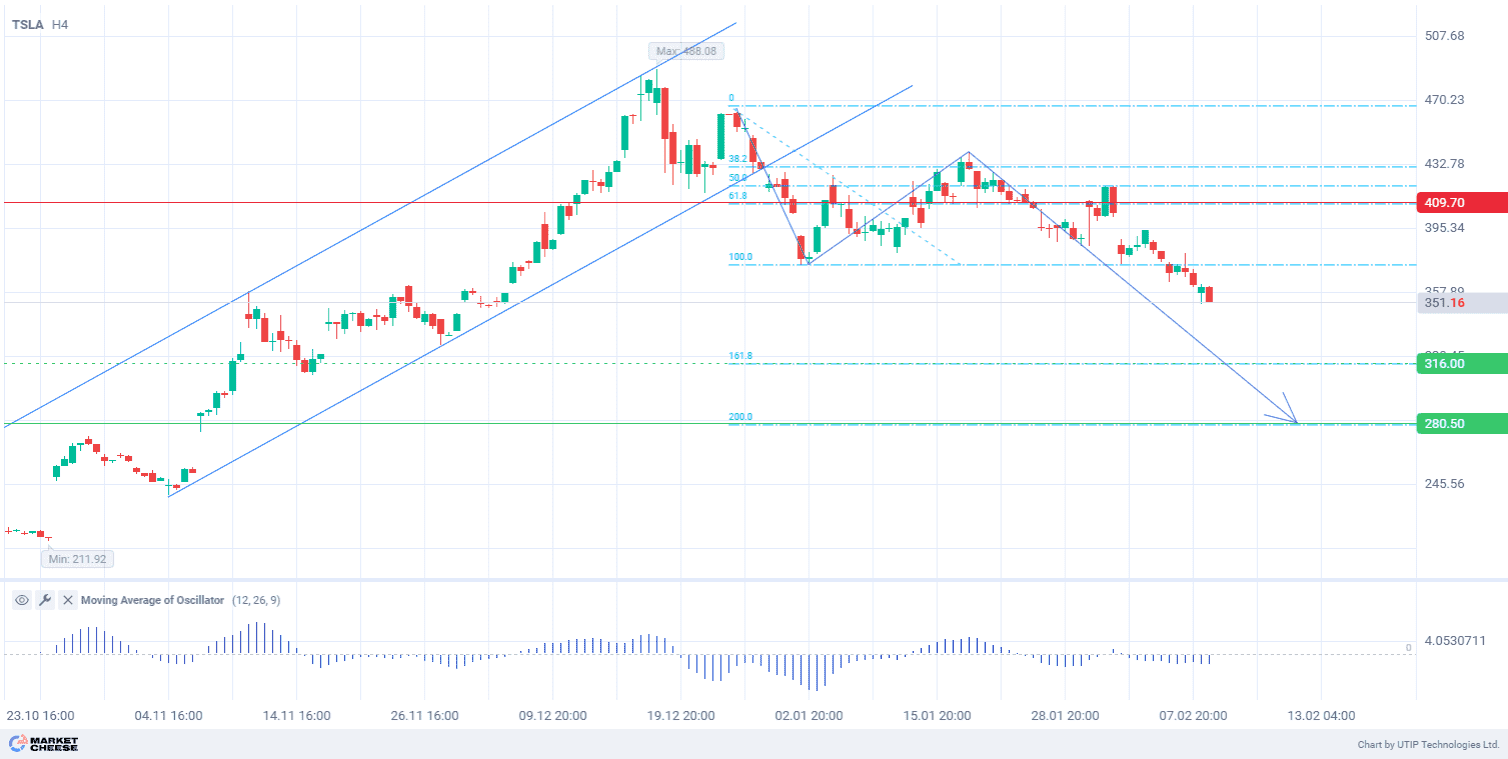
Task: Click the (12, 26, 9) parameters text
Action: 257,600
